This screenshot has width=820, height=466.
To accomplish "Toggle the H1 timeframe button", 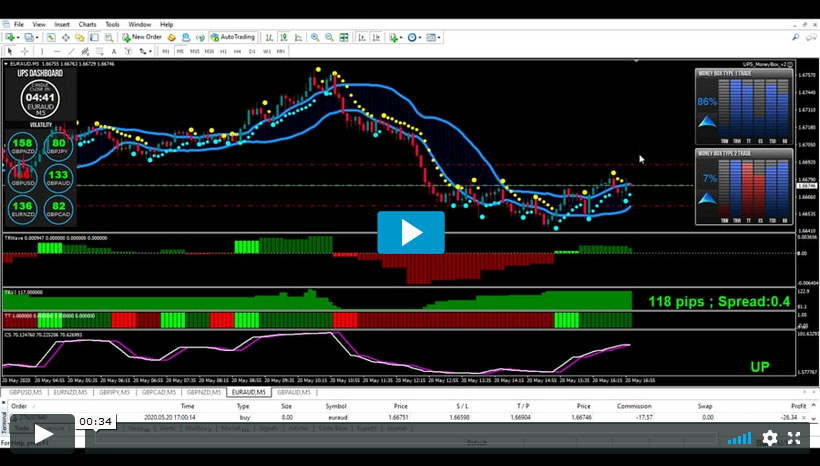I will pyautogui.click(x=223, y=51).
